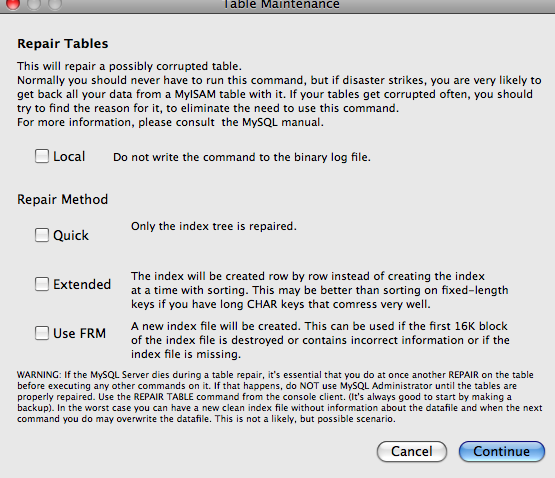Confirm repair with the Continue button
The width and height of the screenshot is (555, 478).
502,451
